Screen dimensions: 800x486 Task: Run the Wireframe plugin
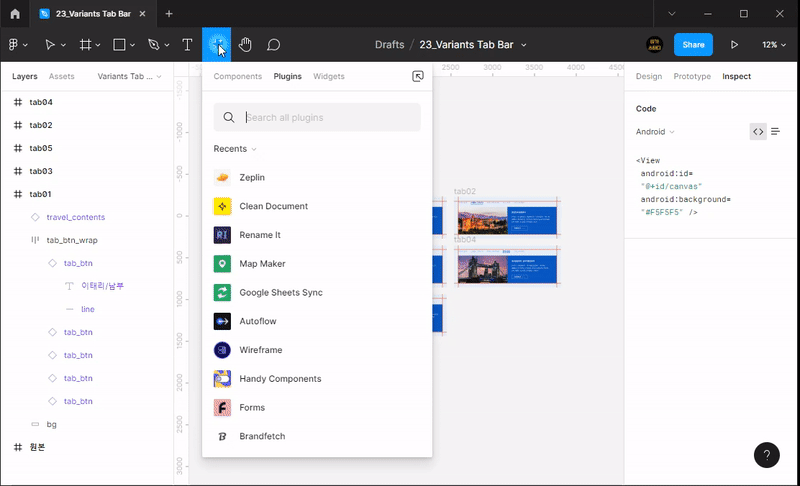317,350
